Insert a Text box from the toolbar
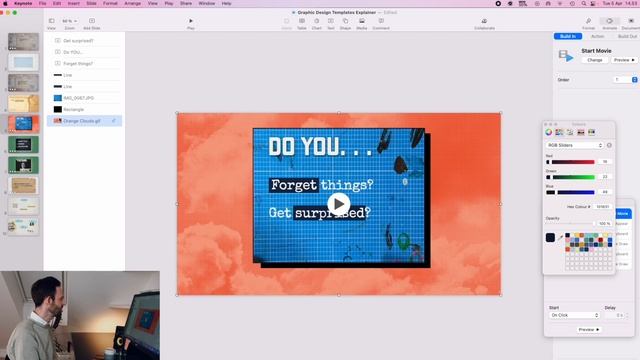Screen dimensions: 640x360 331,21
